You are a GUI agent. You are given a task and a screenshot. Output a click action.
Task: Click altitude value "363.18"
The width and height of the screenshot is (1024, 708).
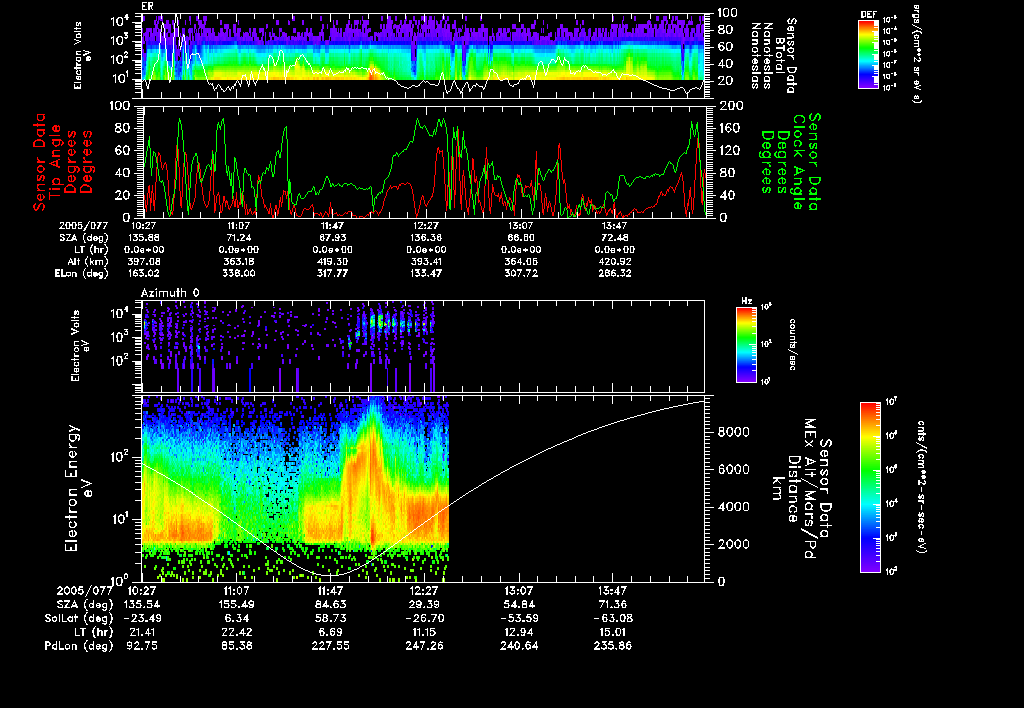[239, 261]
